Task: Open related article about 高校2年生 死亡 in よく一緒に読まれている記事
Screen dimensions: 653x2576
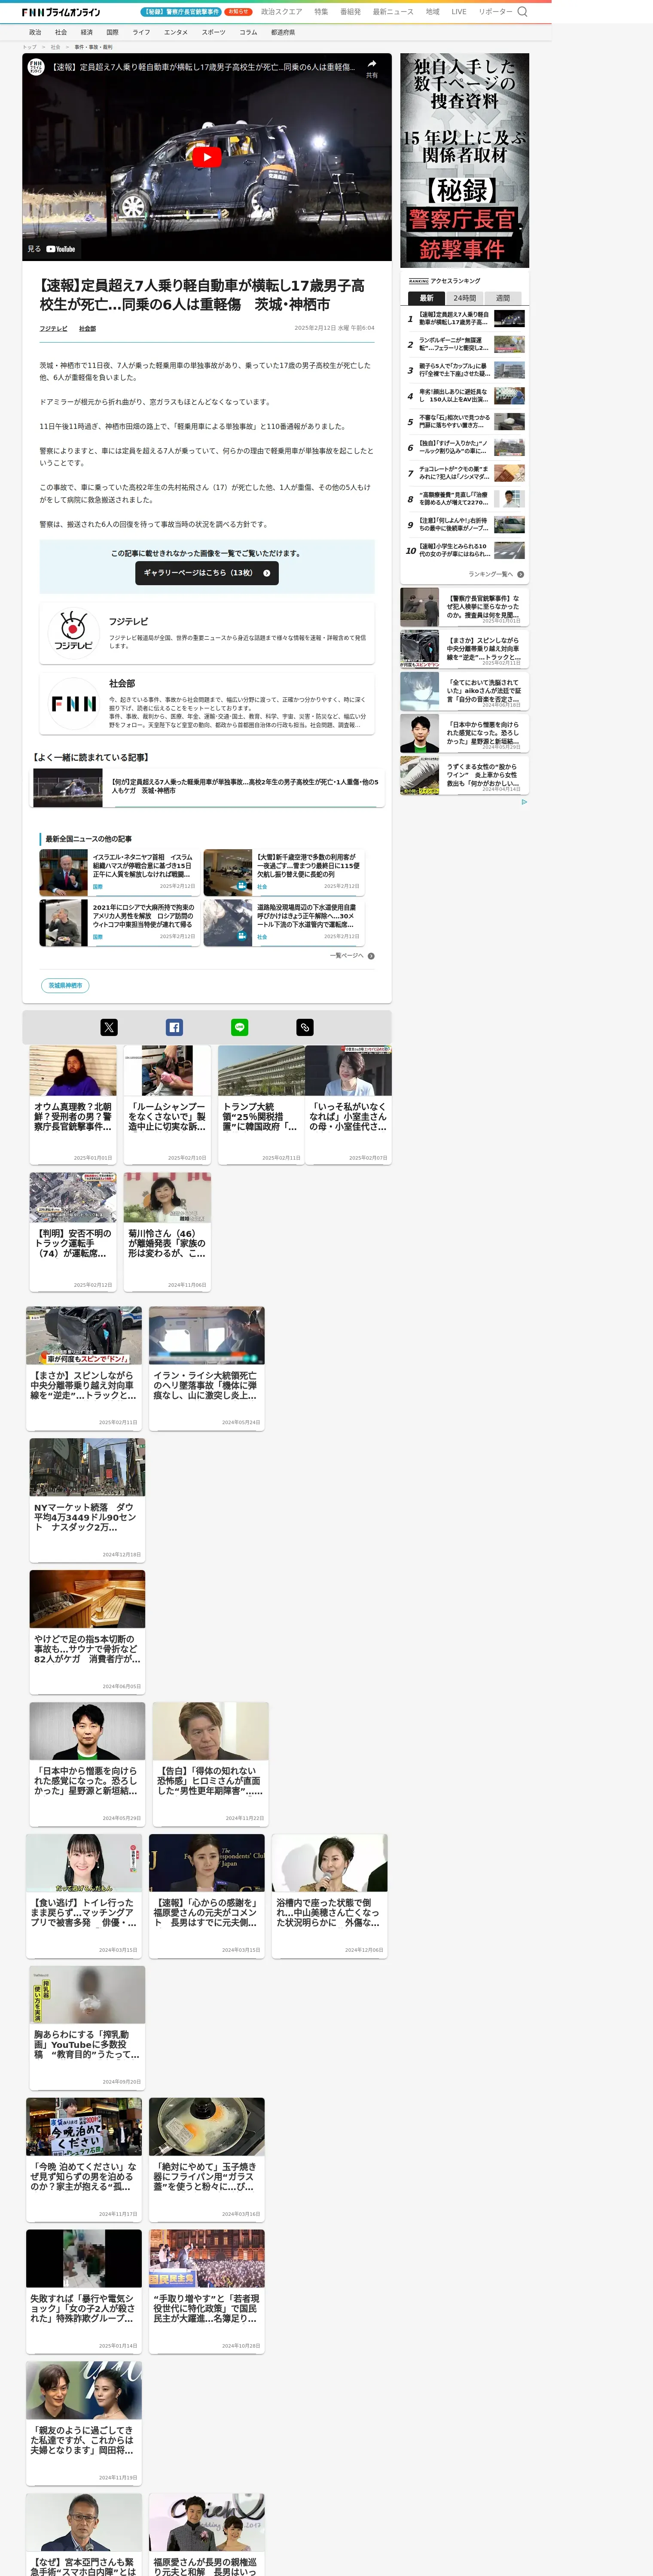Action: [207, 787]
